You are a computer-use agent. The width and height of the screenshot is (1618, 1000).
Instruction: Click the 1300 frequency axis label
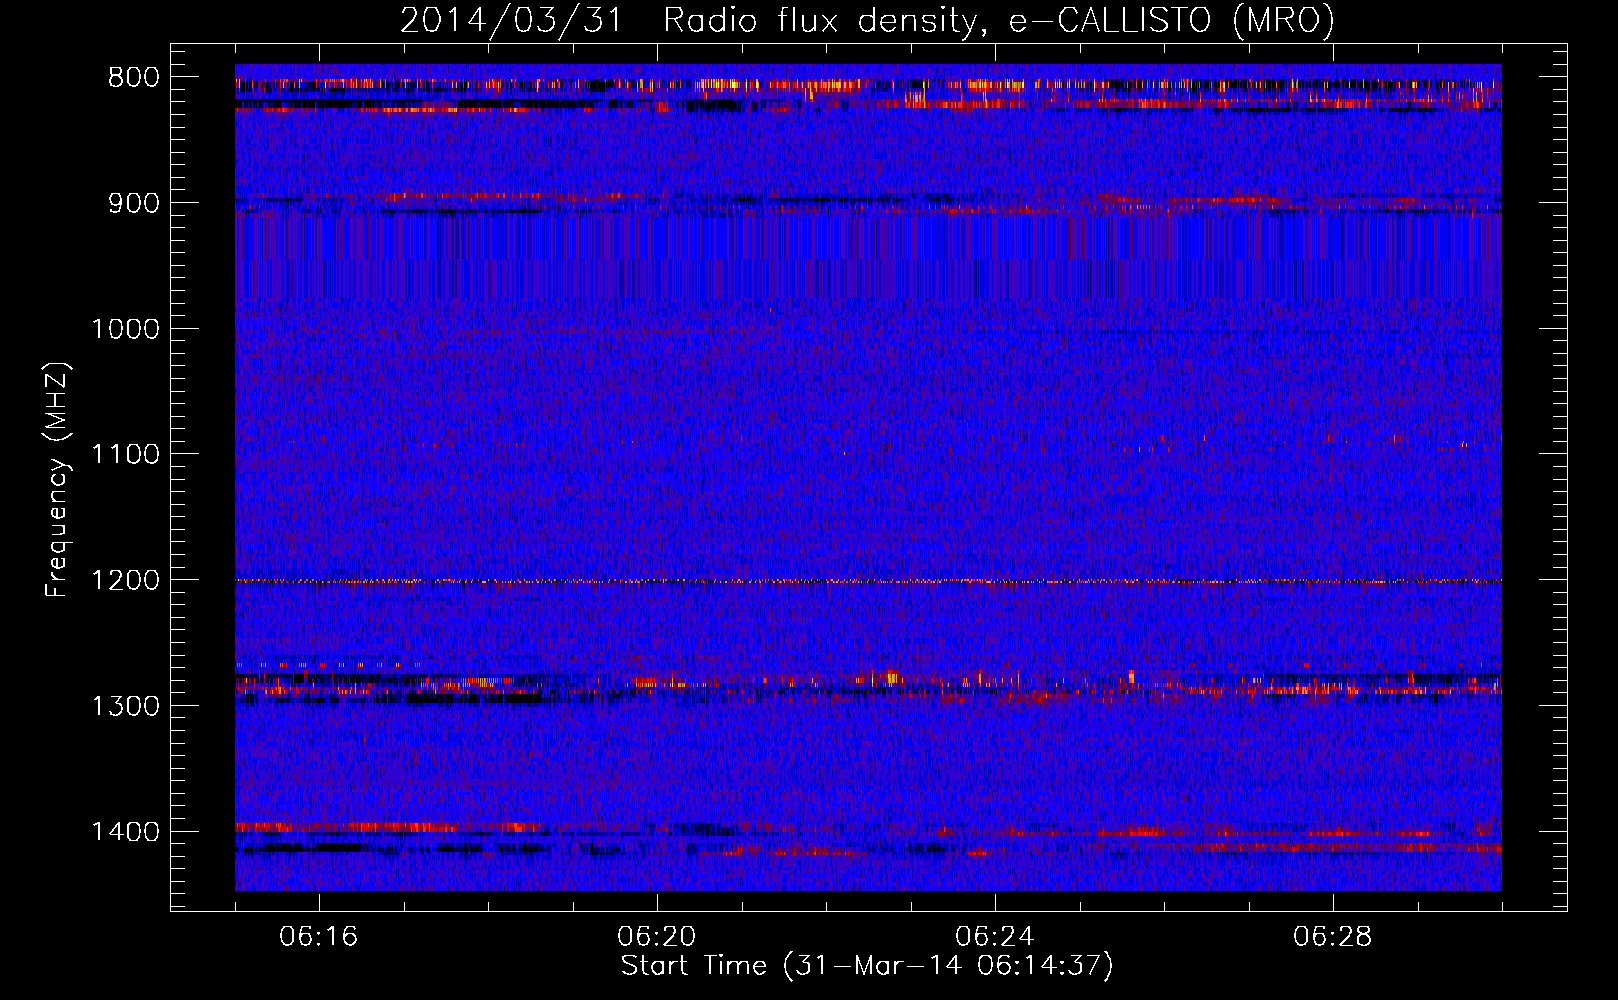click(x=125, y=706)
